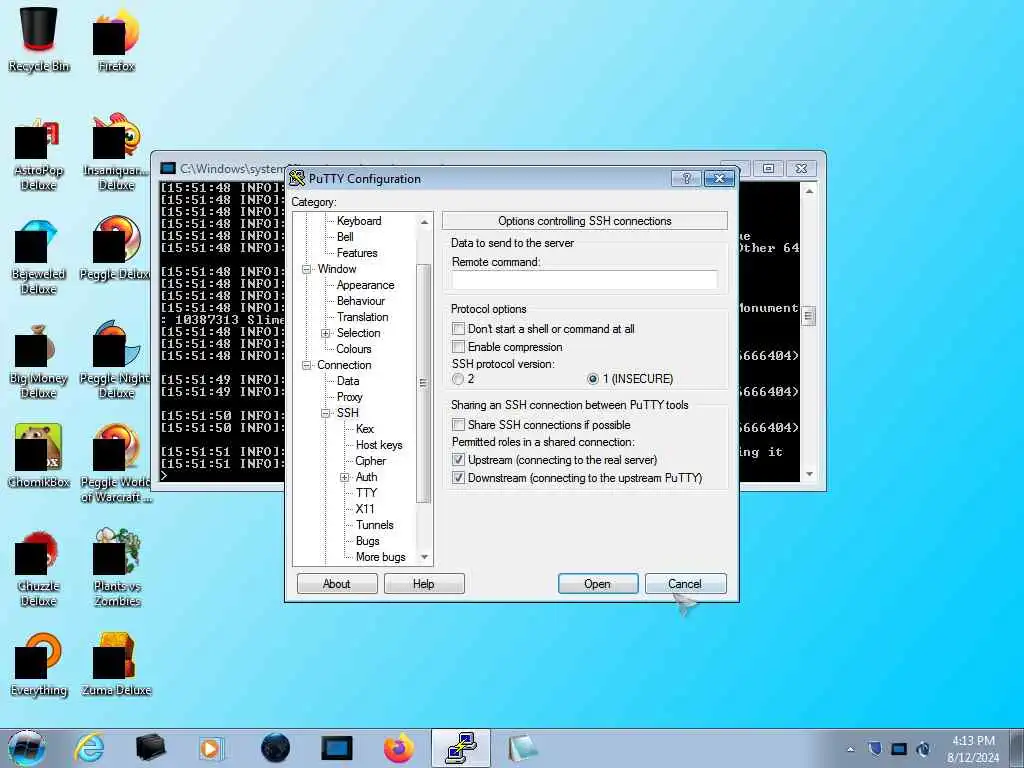
Task: Select Translation category
Action: click(x=362, y=317)
